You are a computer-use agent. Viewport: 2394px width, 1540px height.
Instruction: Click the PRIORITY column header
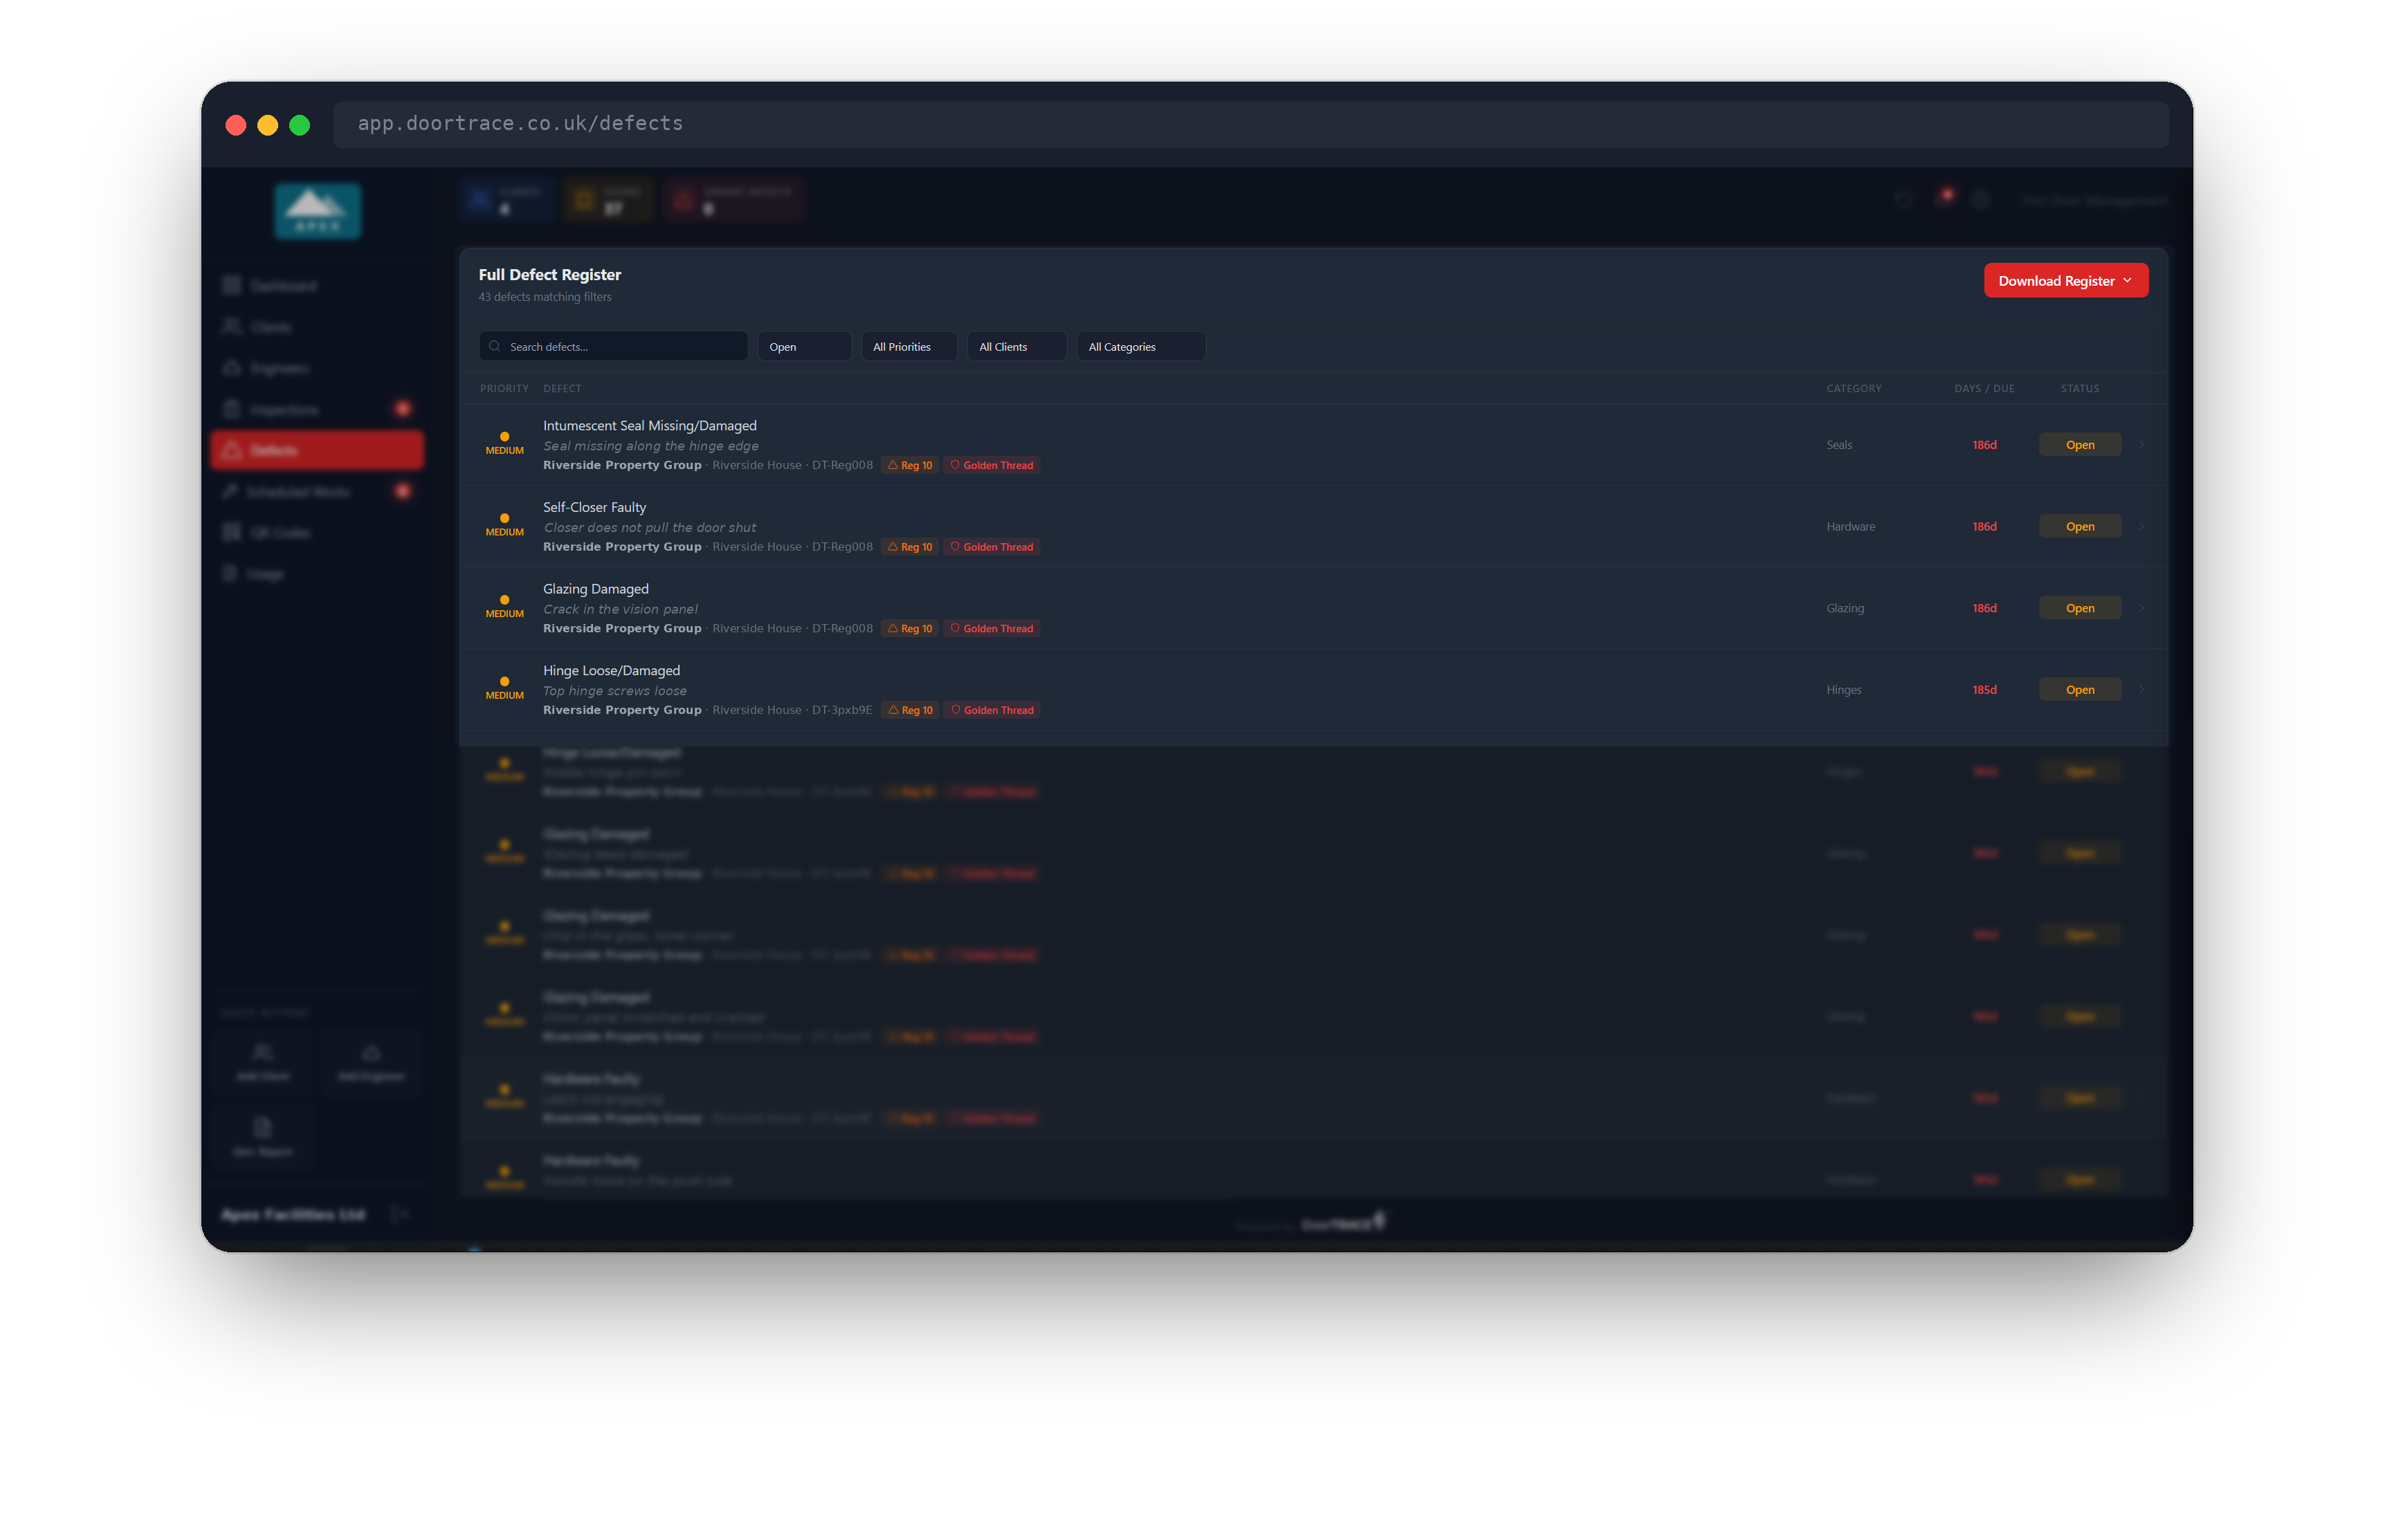click(x=504, y=389)
